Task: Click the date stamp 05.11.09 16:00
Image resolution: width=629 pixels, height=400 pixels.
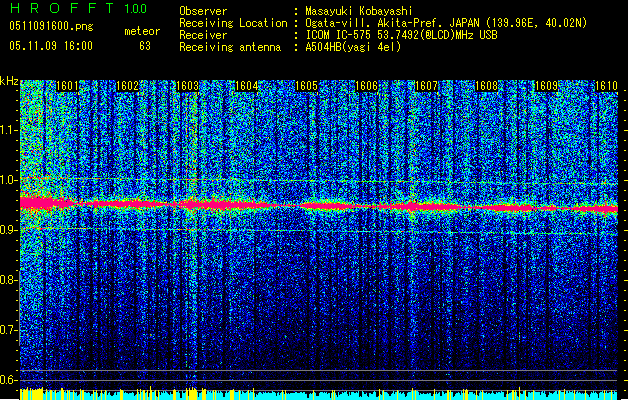Action: [51, 46]
